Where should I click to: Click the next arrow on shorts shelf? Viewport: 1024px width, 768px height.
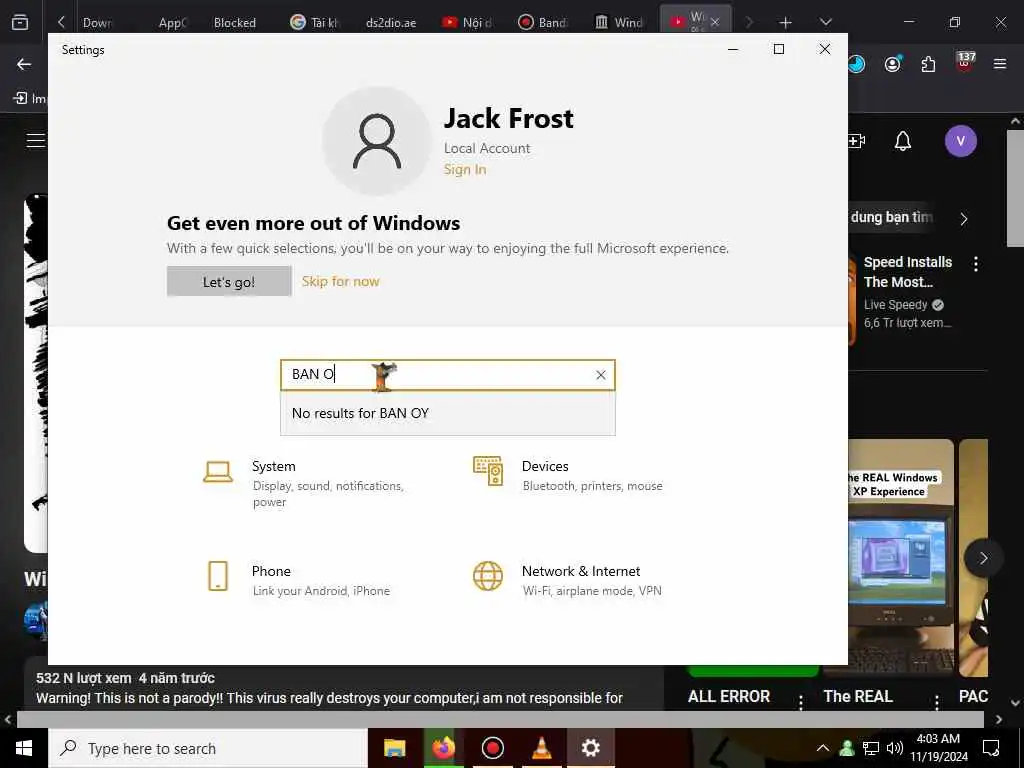(x=983, y=558)
